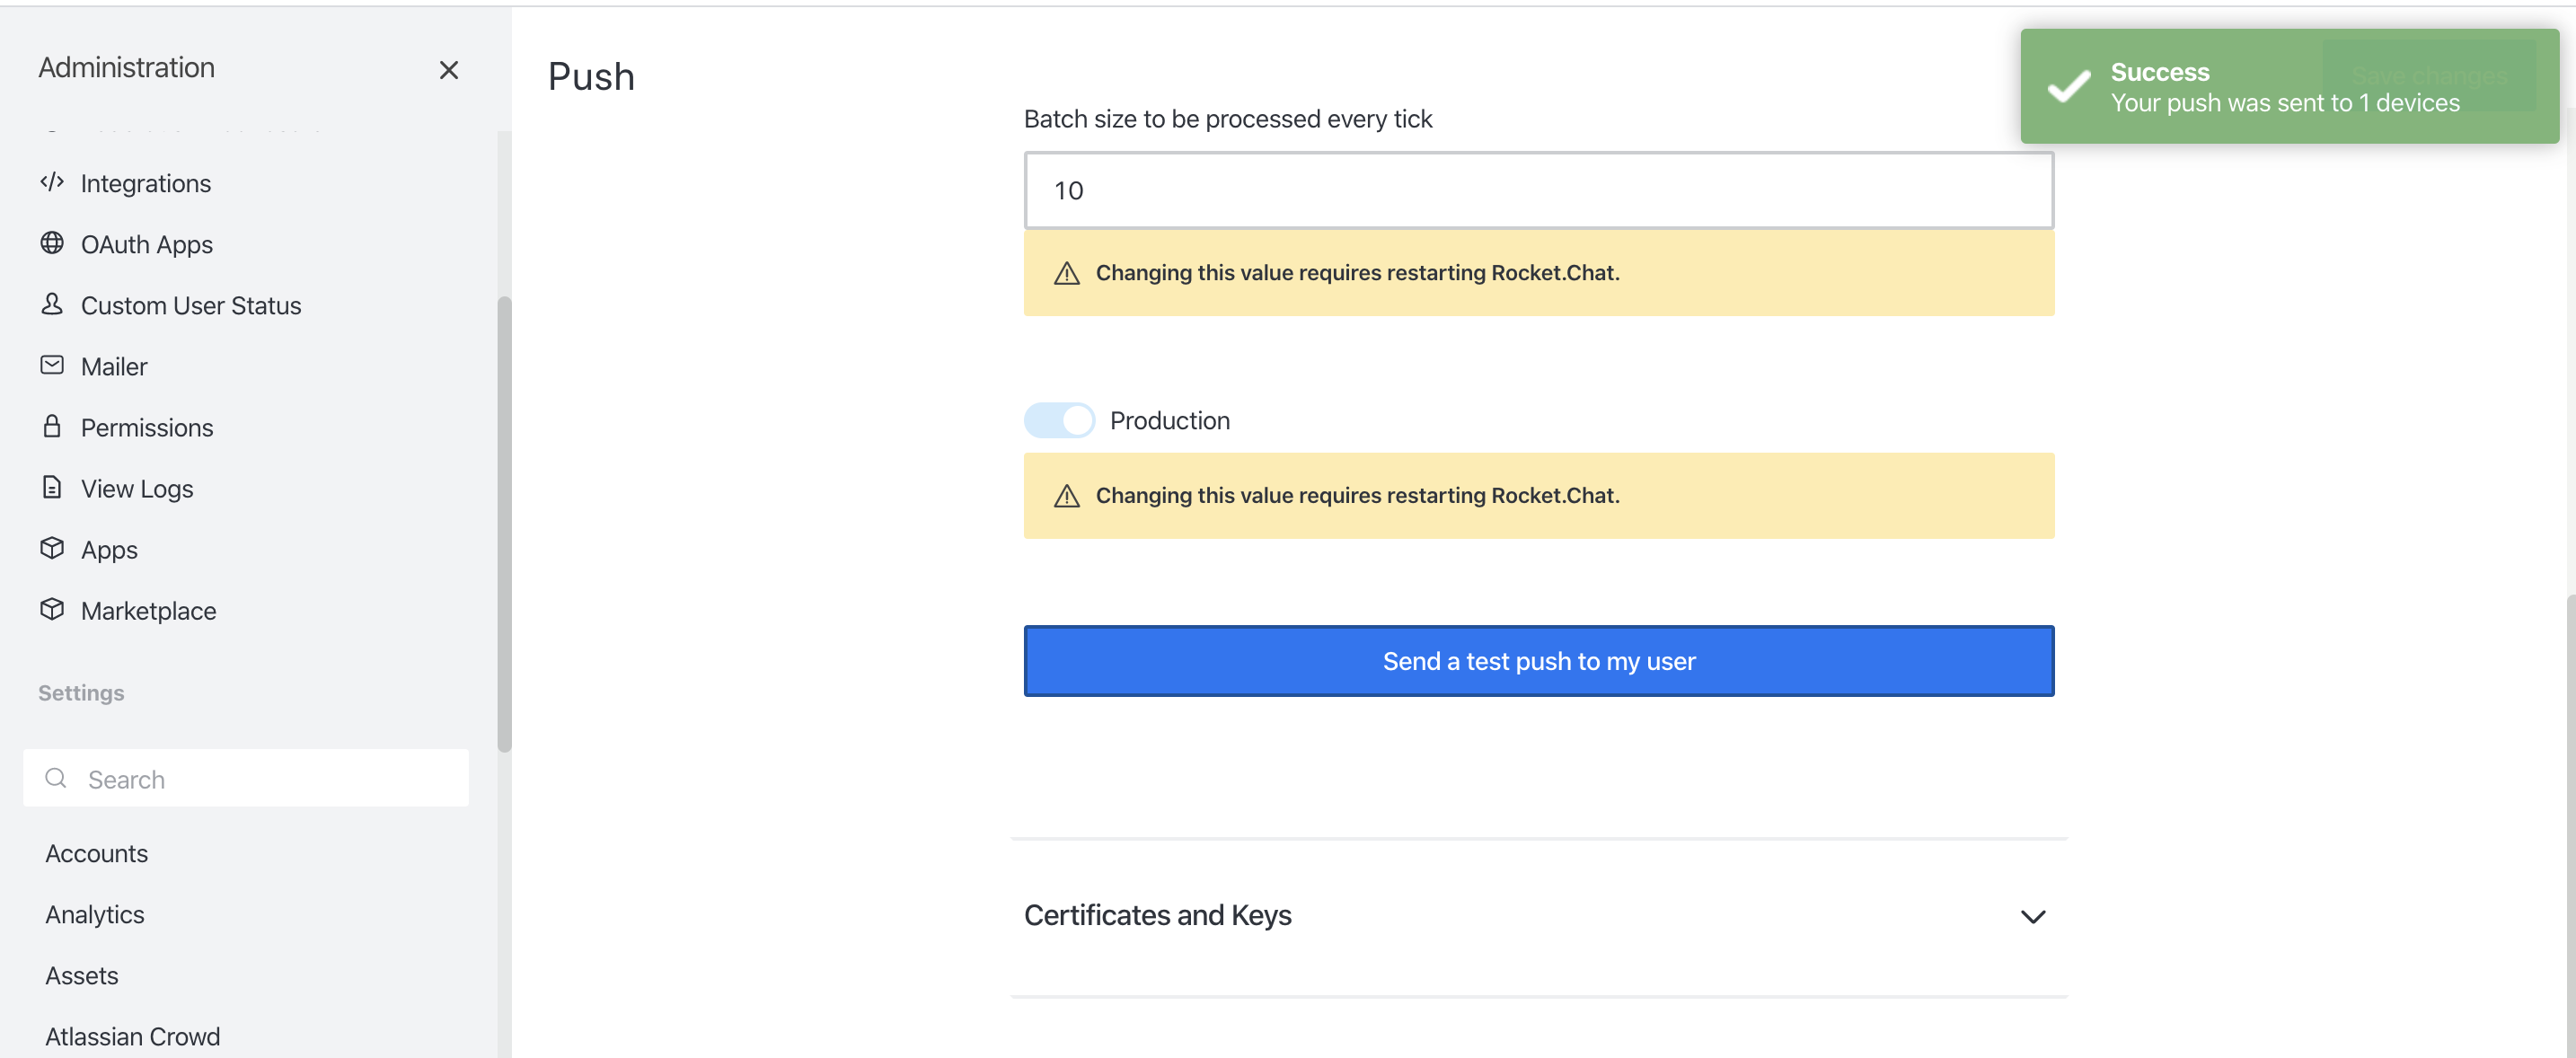The image size is (2576, 1058).
Task: Click the OAuth Apps globe icon
Action: 52,243
